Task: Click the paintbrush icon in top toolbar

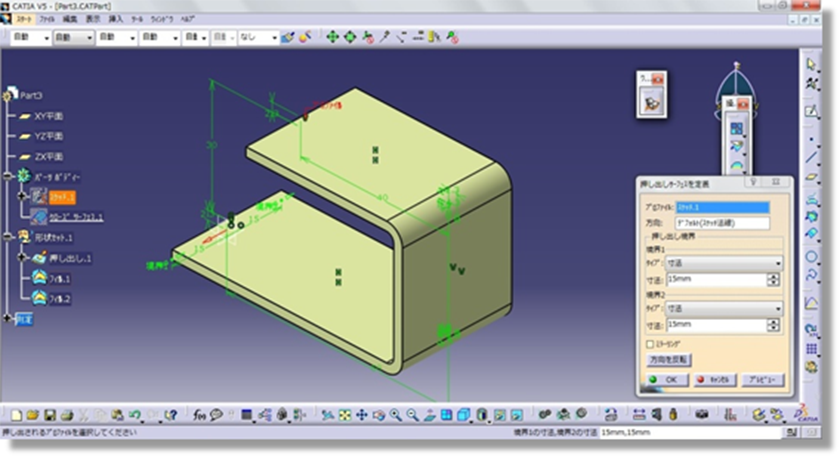Action: [x=288, y=37]
